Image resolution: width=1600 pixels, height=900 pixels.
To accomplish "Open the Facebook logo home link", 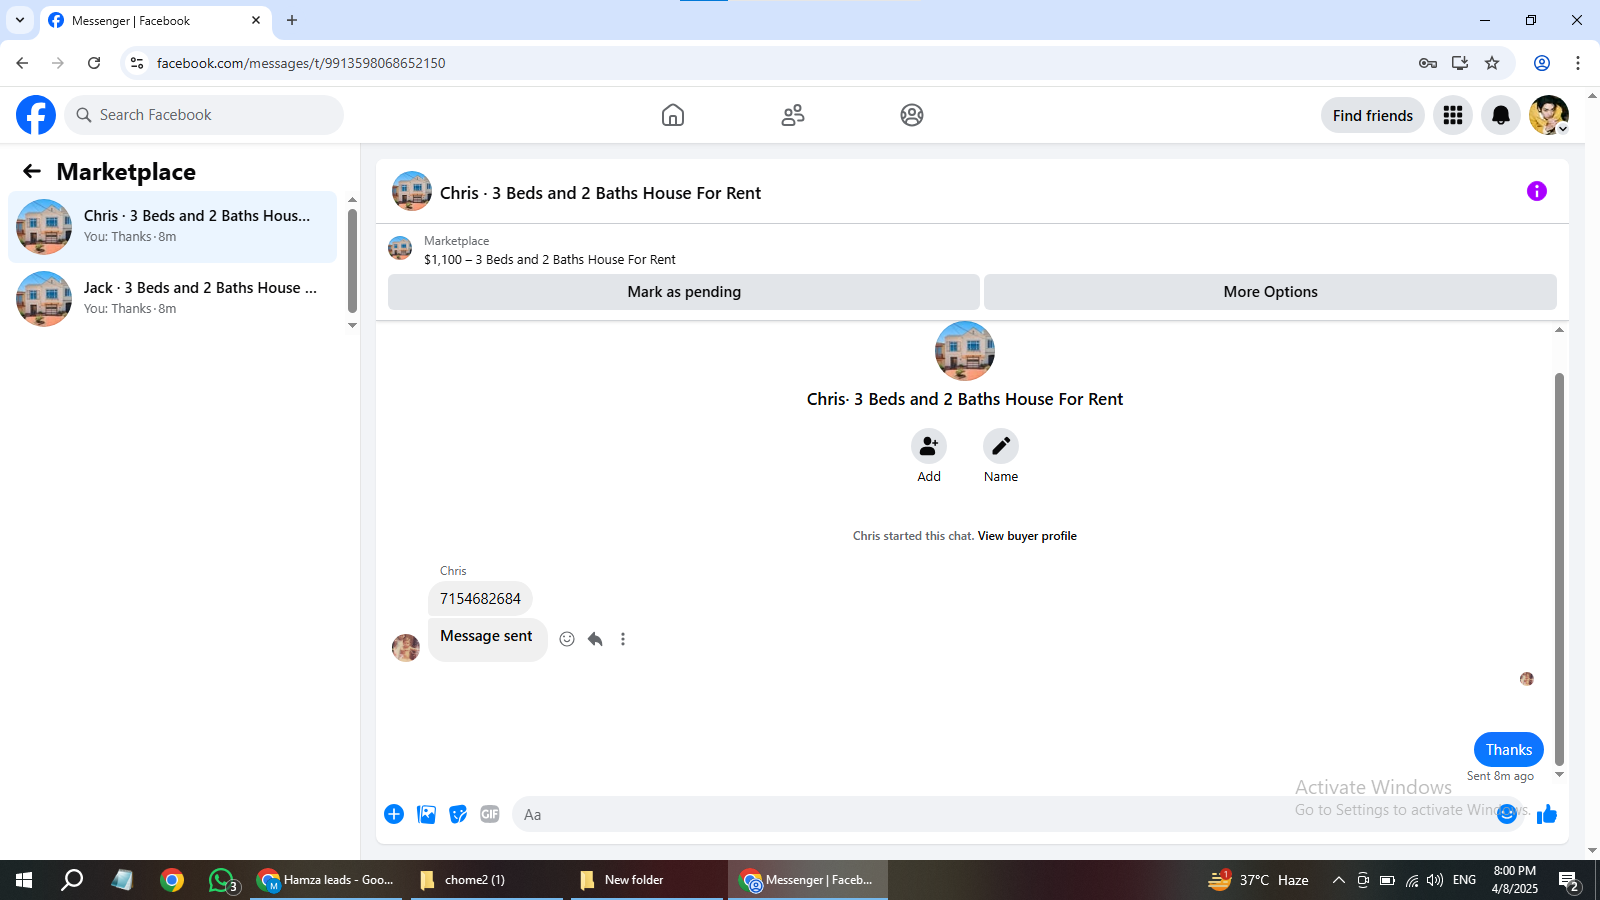I will [36, 115].
